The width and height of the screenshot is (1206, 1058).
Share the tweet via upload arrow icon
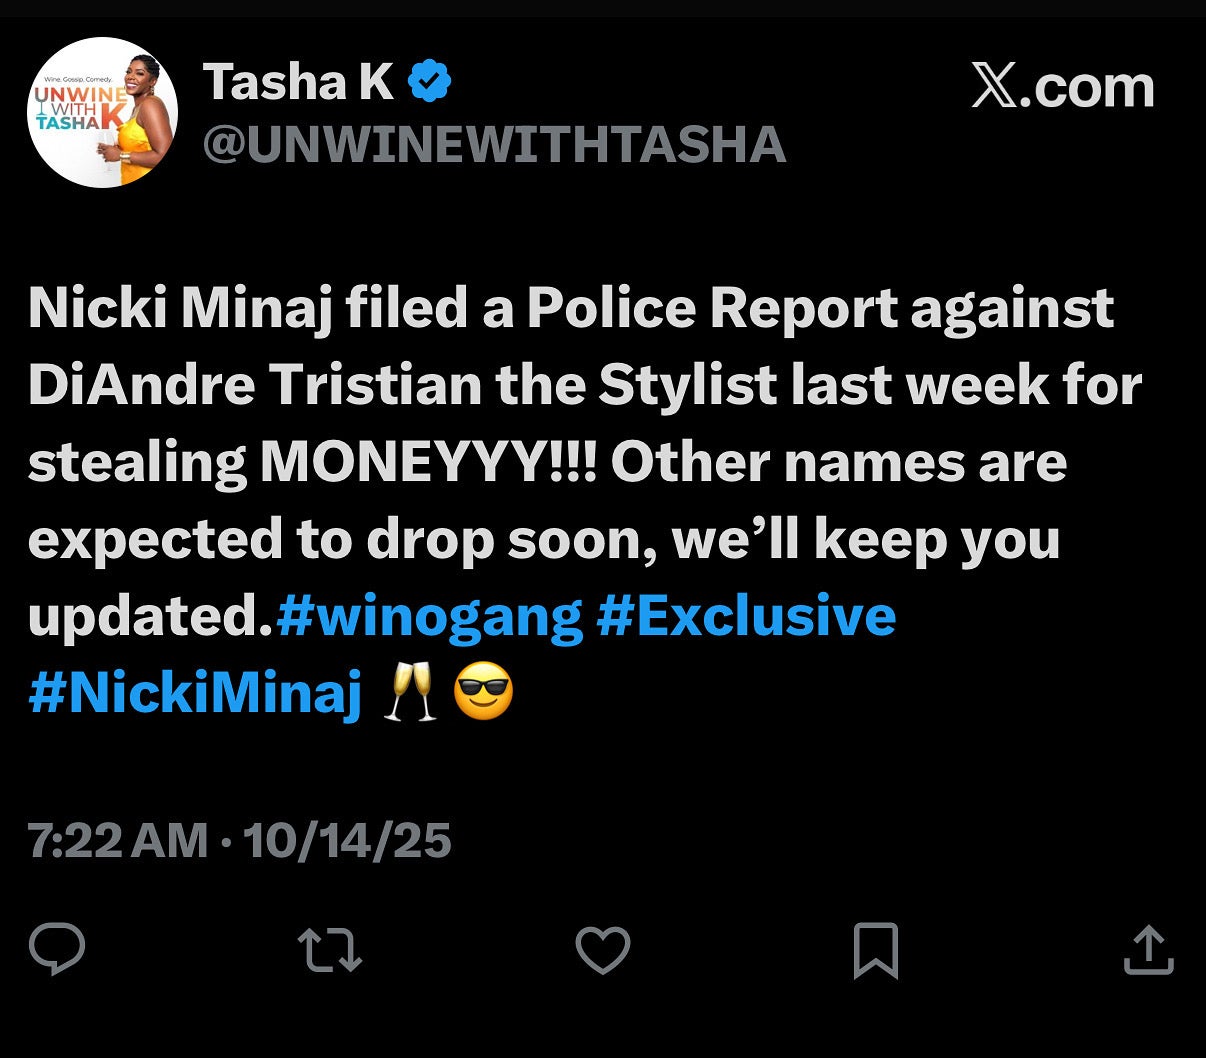[1148, 950]
